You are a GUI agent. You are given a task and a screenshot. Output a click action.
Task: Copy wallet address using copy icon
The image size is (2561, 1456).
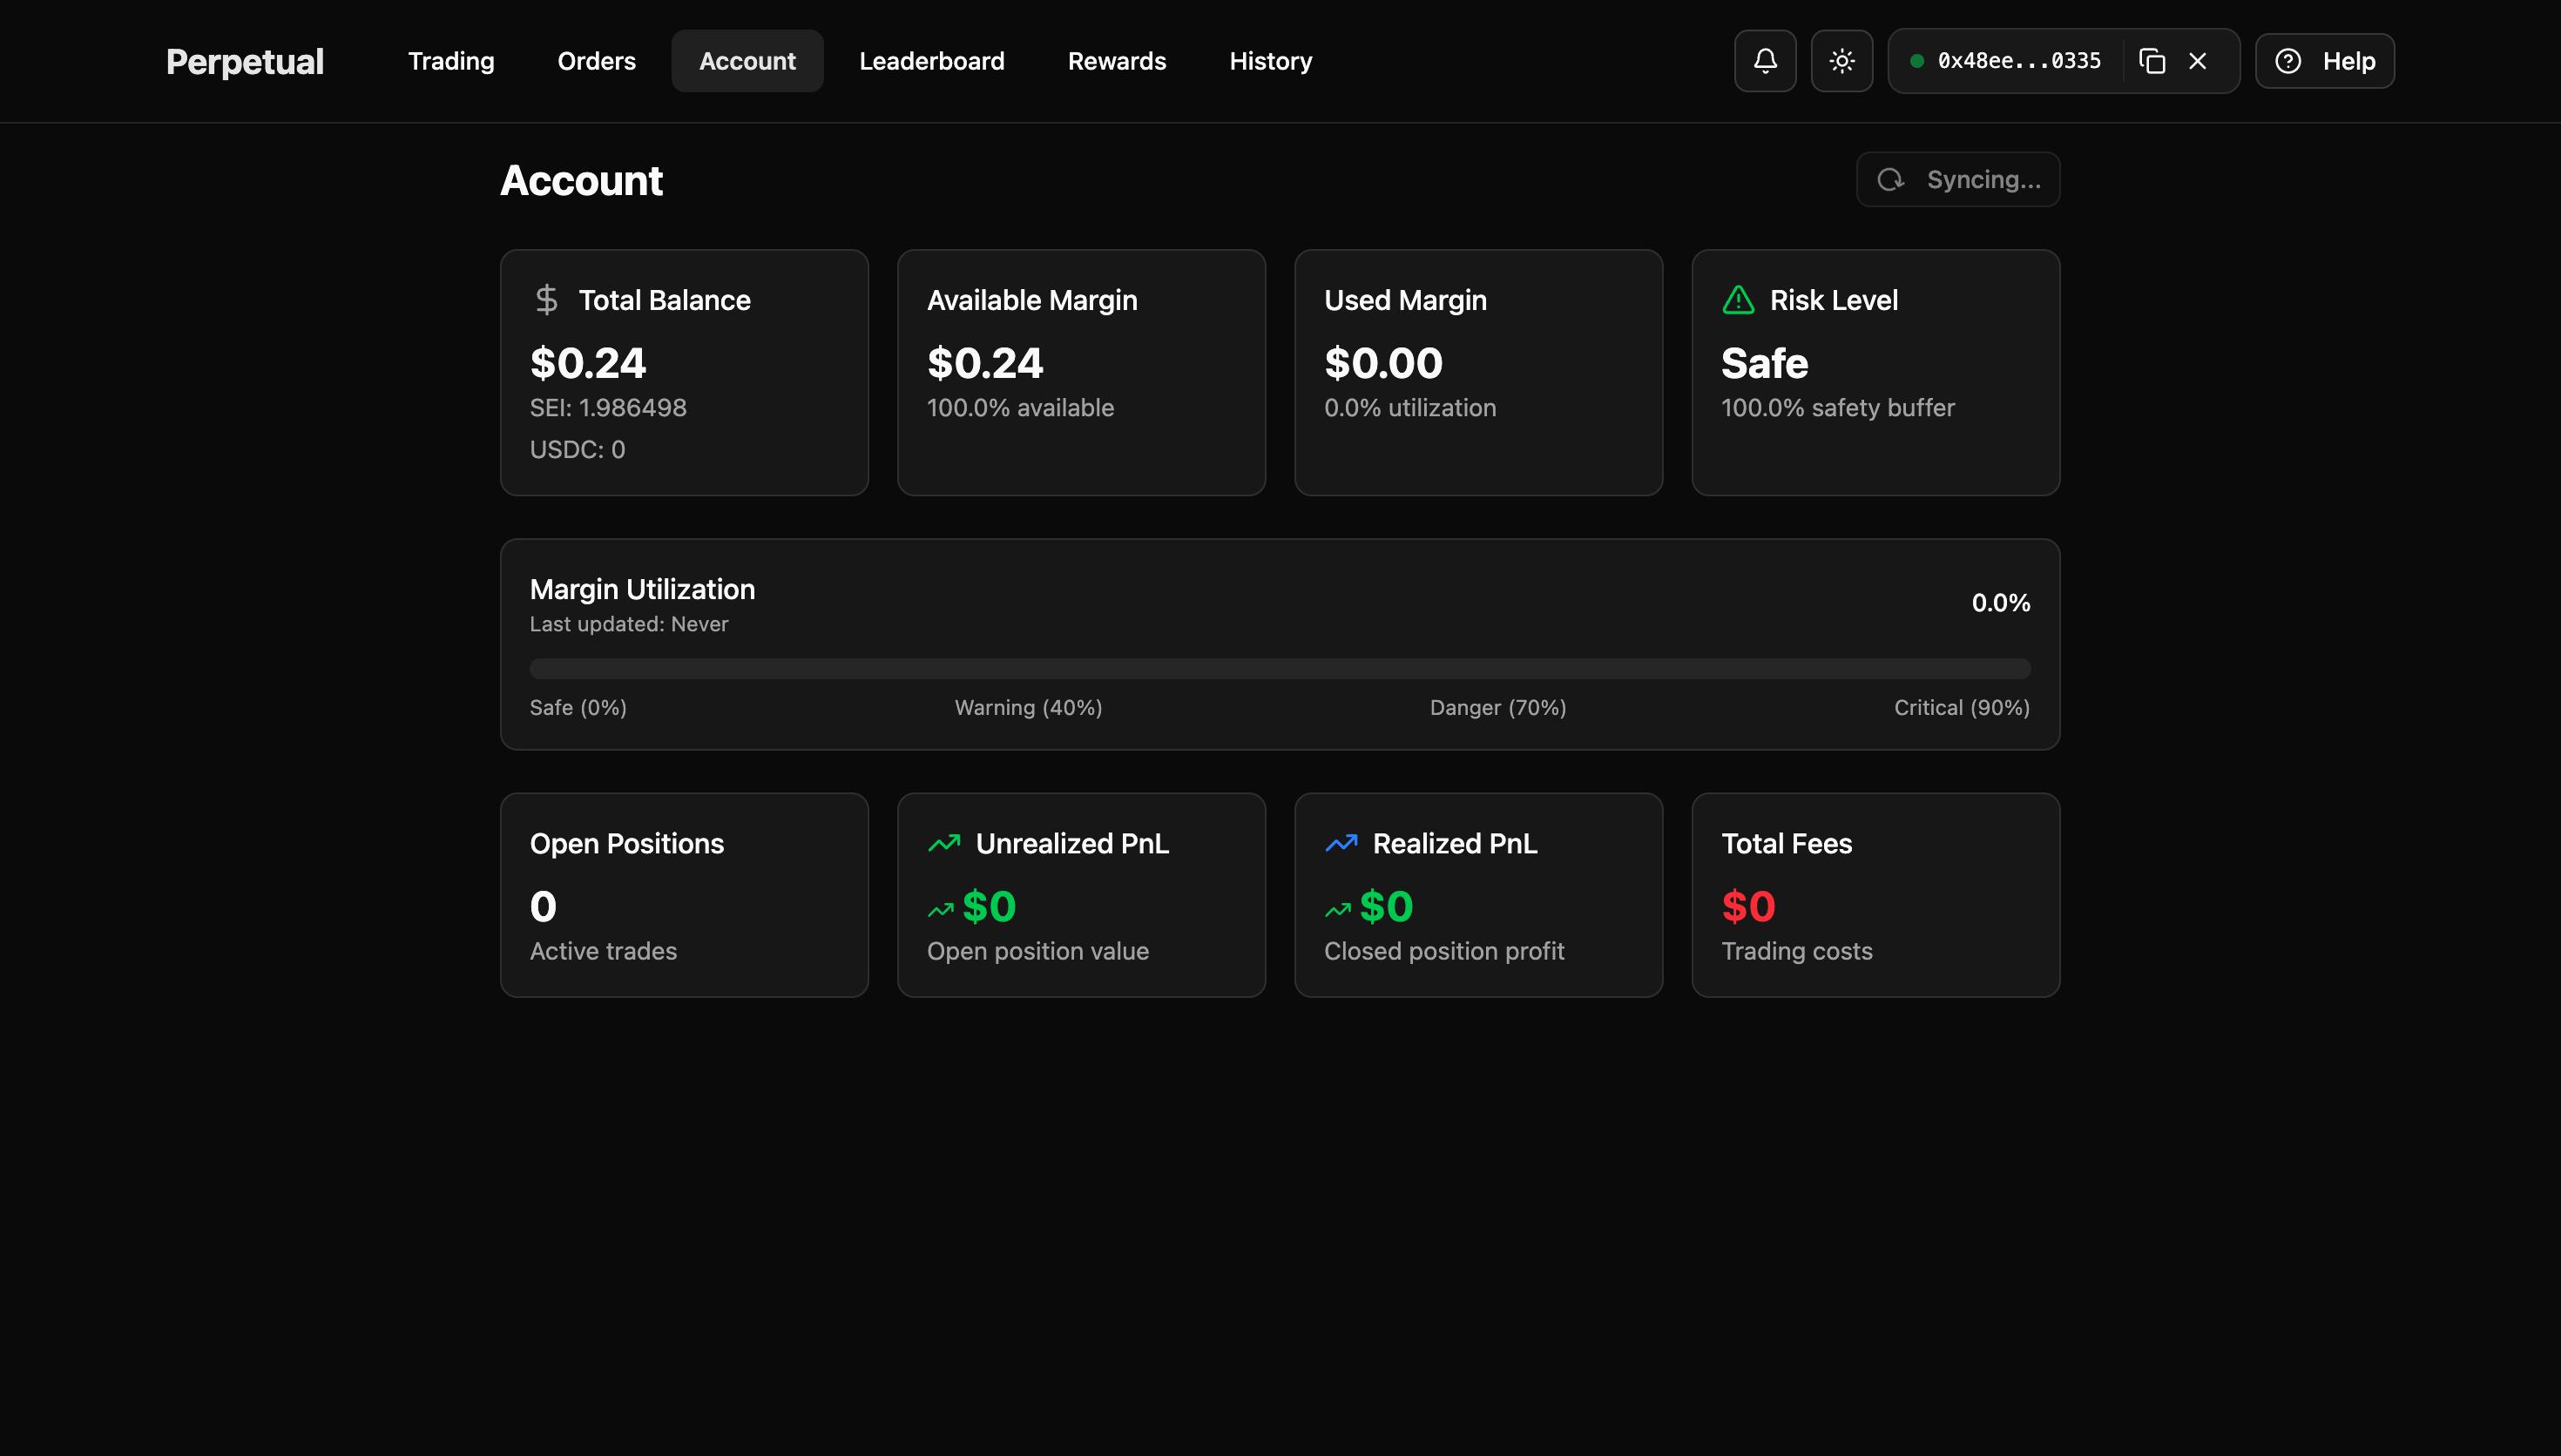tap(2152, 61)
